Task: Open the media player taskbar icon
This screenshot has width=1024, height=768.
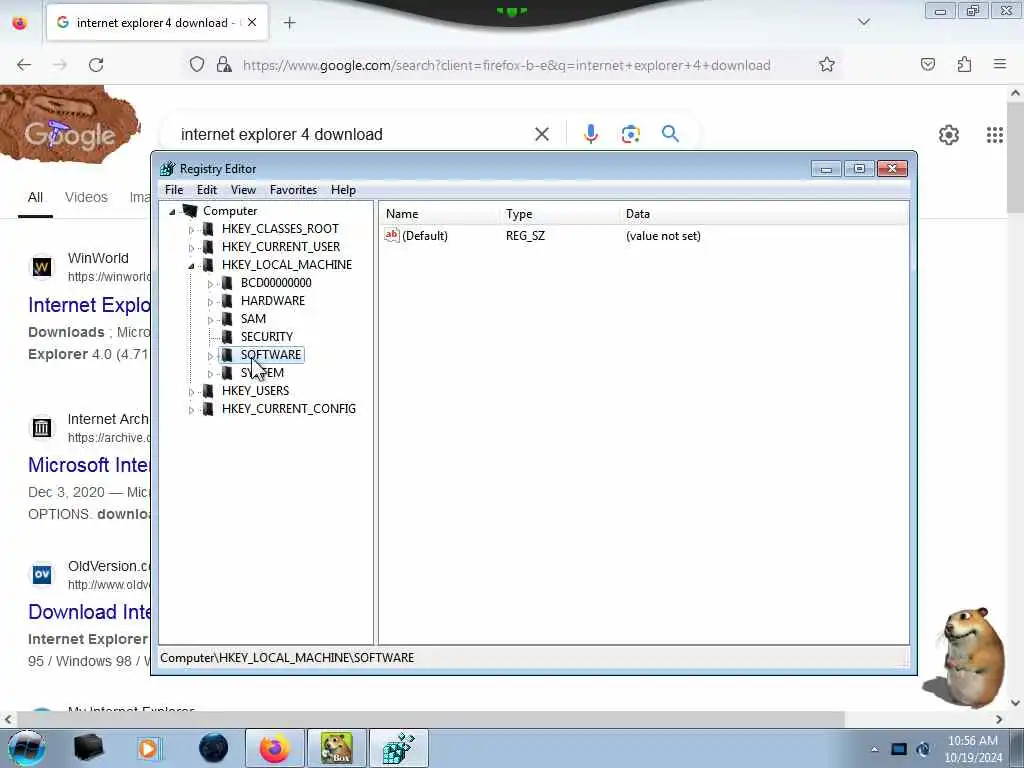Action: point(148,748)
